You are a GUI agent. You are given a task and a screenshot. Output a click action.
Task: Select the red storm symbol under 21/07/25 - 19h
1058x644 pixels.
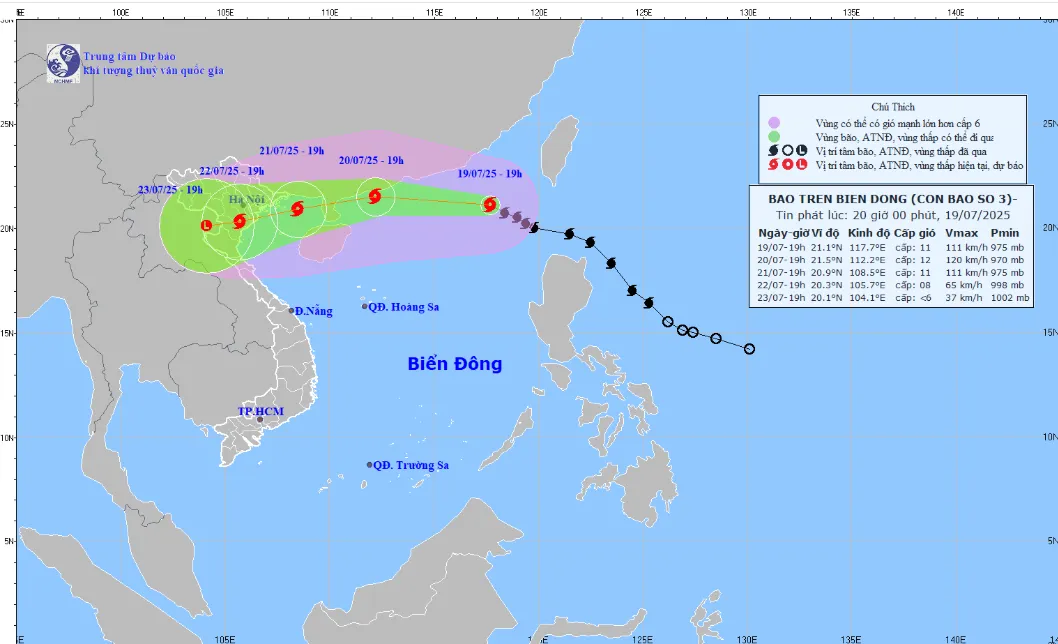point(297,209)
